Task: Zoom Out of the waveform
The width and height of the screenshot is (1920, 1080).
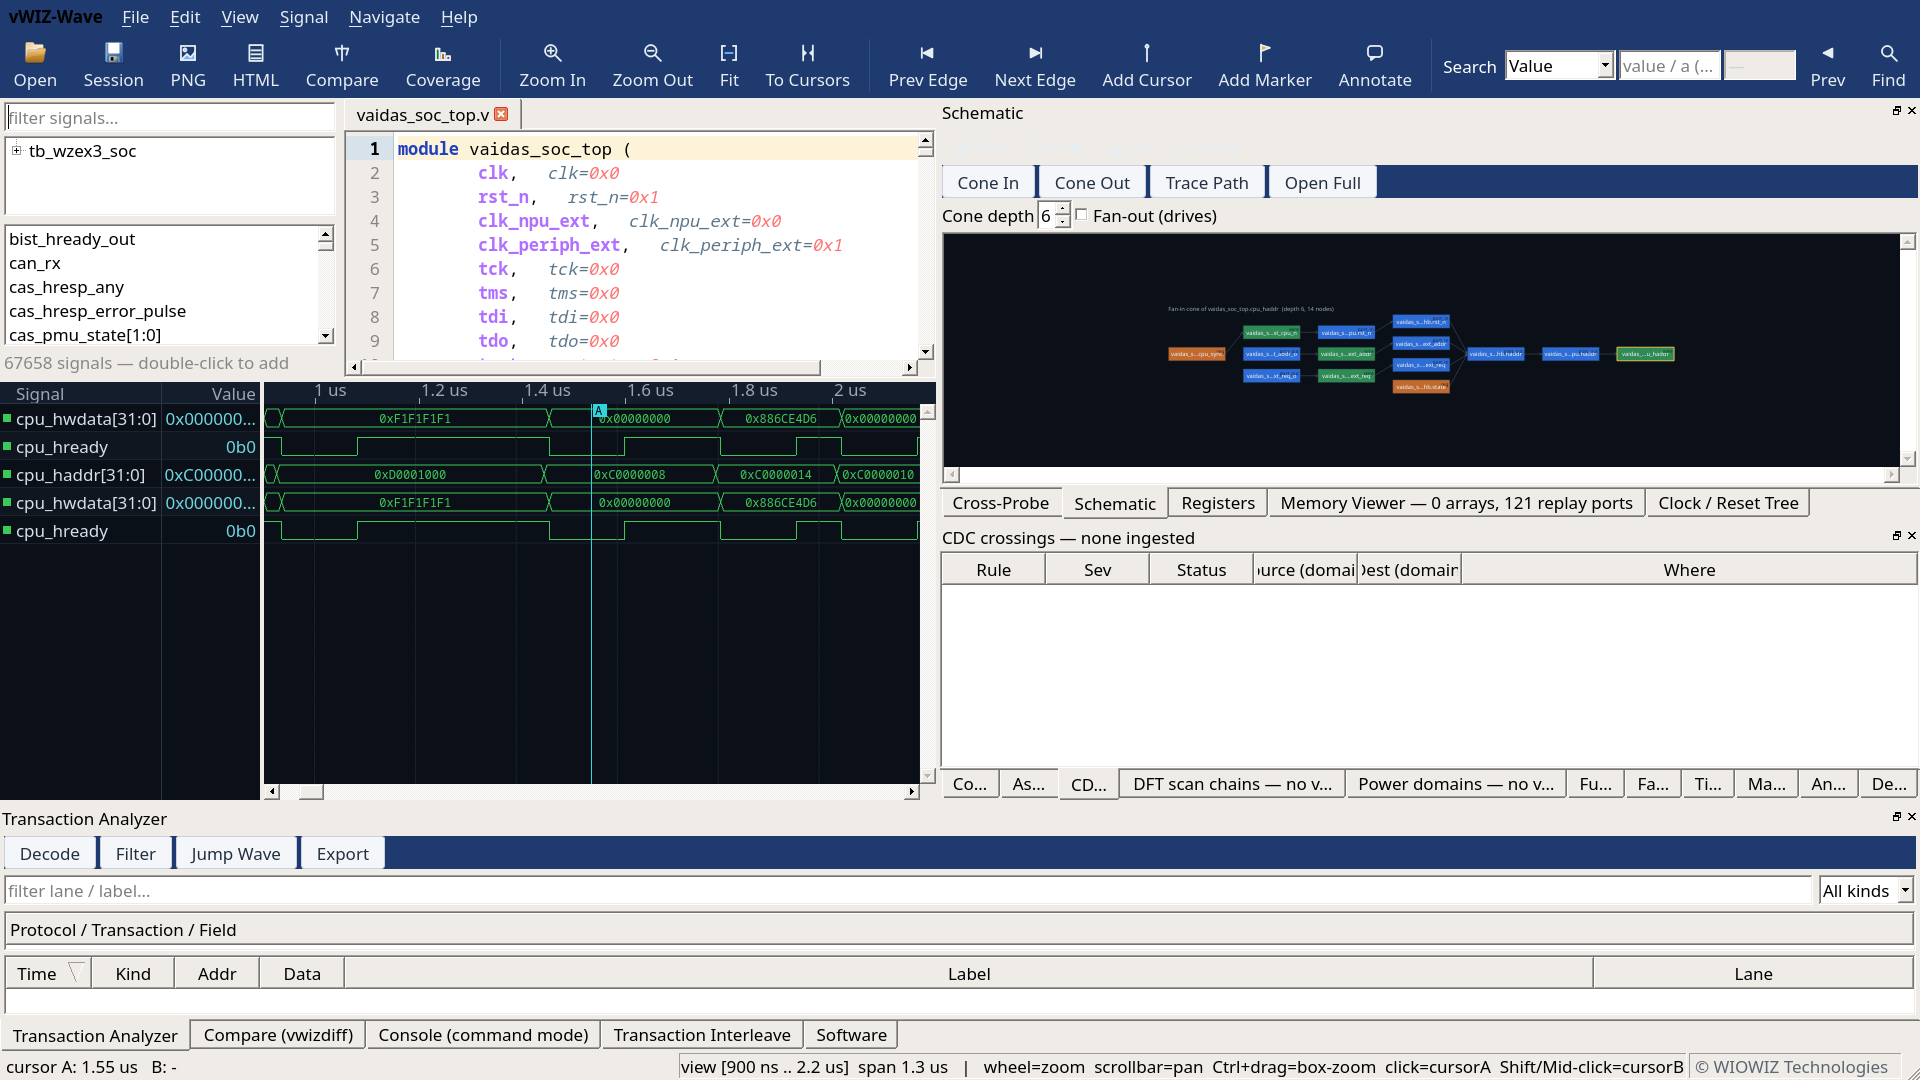Action: pos(652,65)
